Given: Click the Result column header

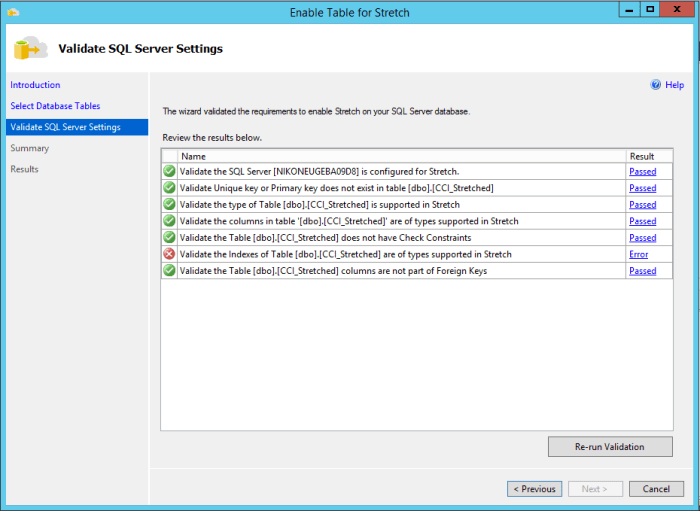Looking at the screenshot, I should (641, 156).
